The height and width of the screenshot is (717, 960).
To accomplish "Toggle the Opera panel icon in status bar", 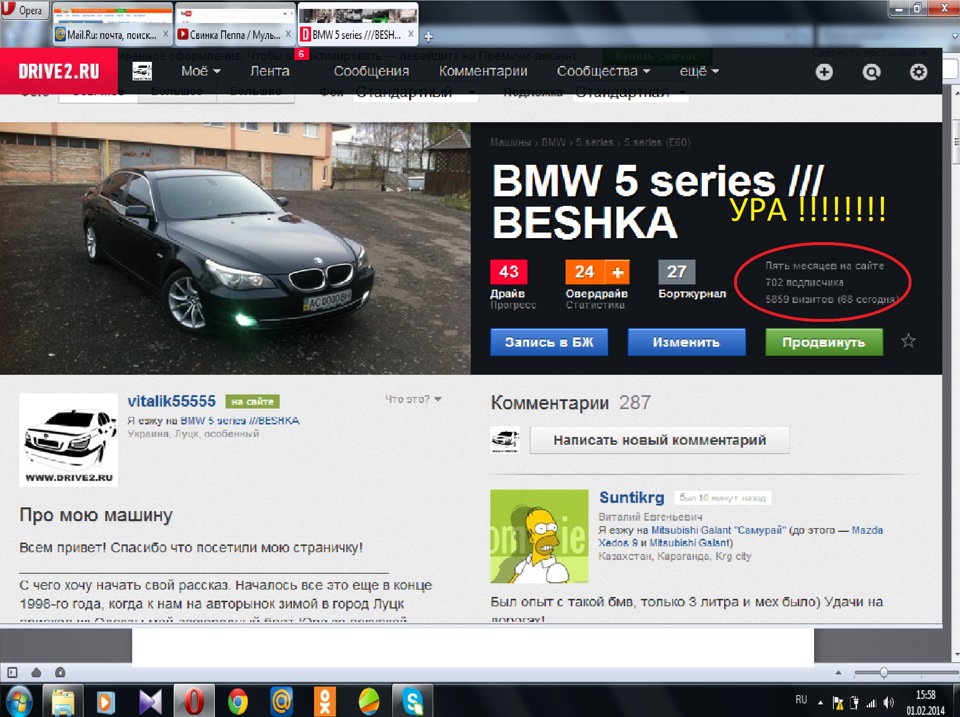I will [x=12, y=672].
